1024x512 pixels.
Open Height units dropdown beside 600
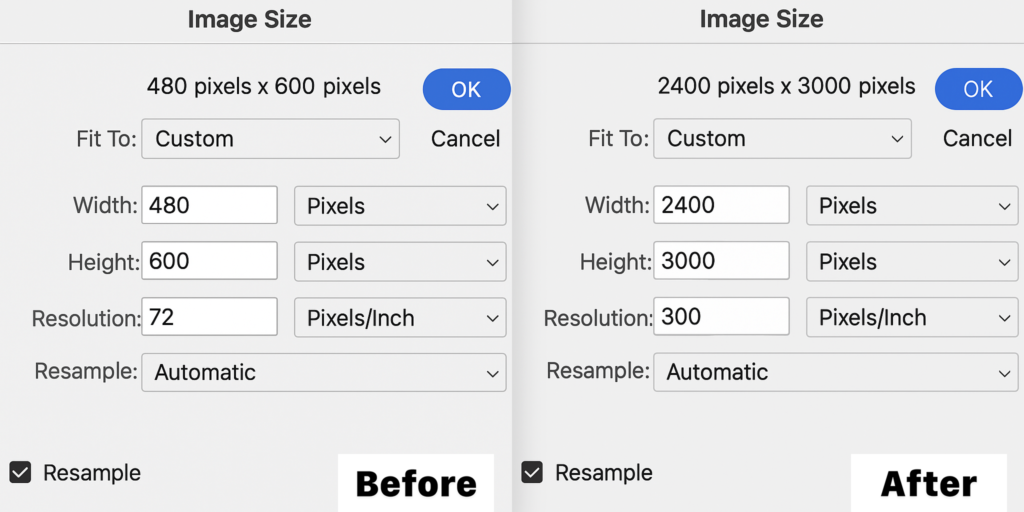(x=400, y=262)
